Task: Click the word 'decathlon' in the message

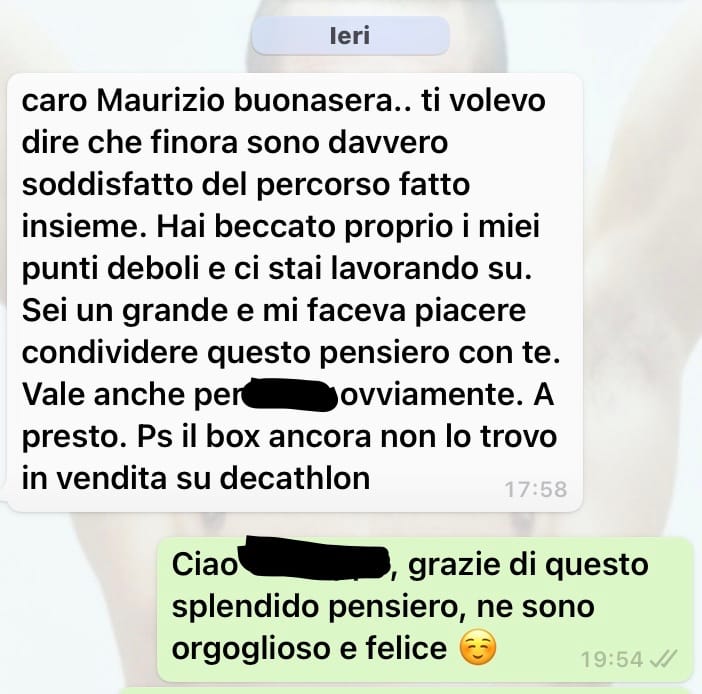Action: point(295,478)
